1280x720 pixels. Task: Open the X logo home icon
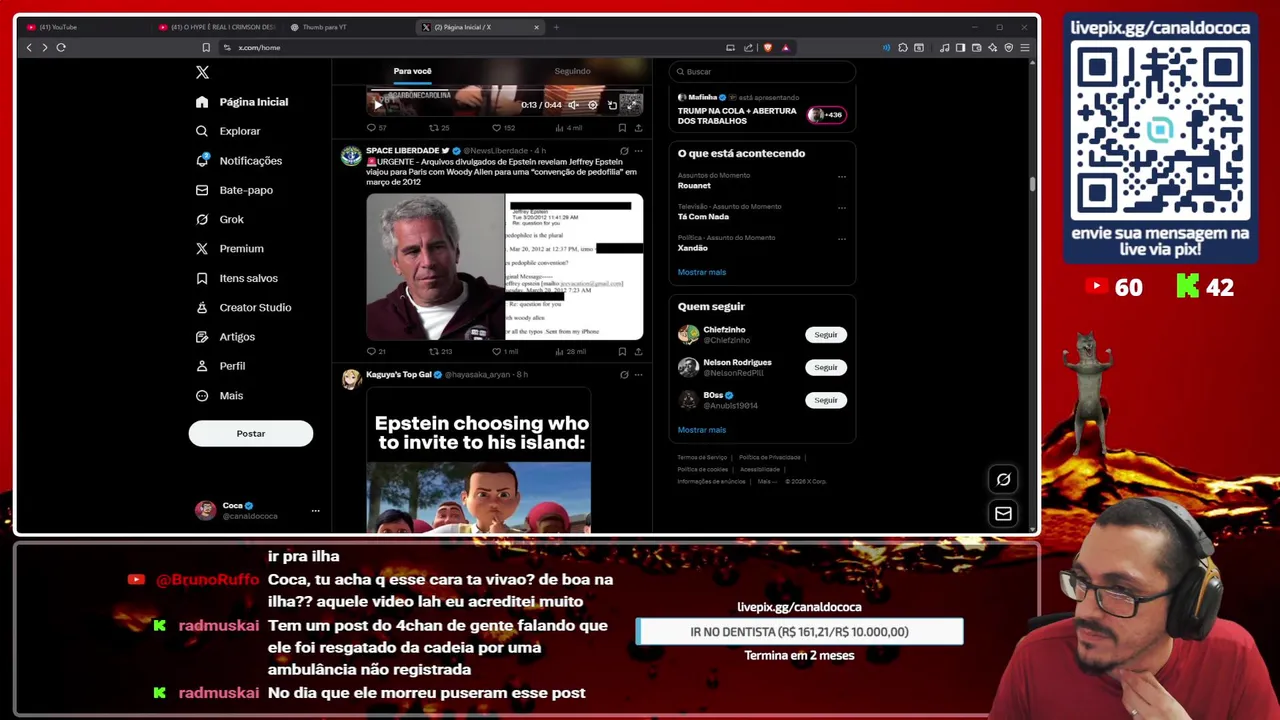pyautogui.click(x=202, y=72)
